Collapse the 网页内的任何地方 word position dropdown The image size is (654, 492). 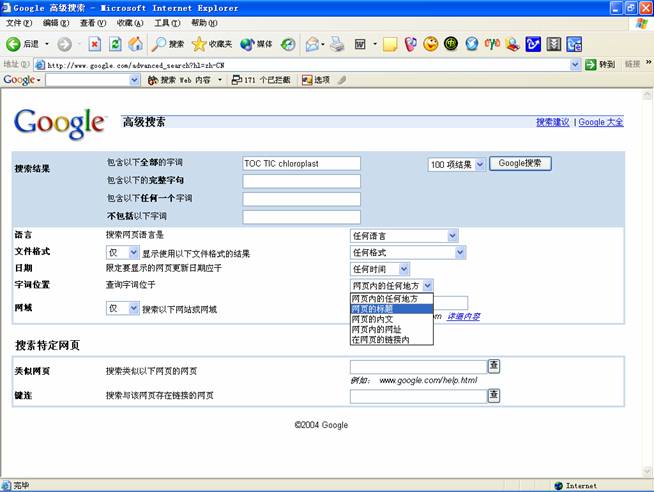point(428,286)
